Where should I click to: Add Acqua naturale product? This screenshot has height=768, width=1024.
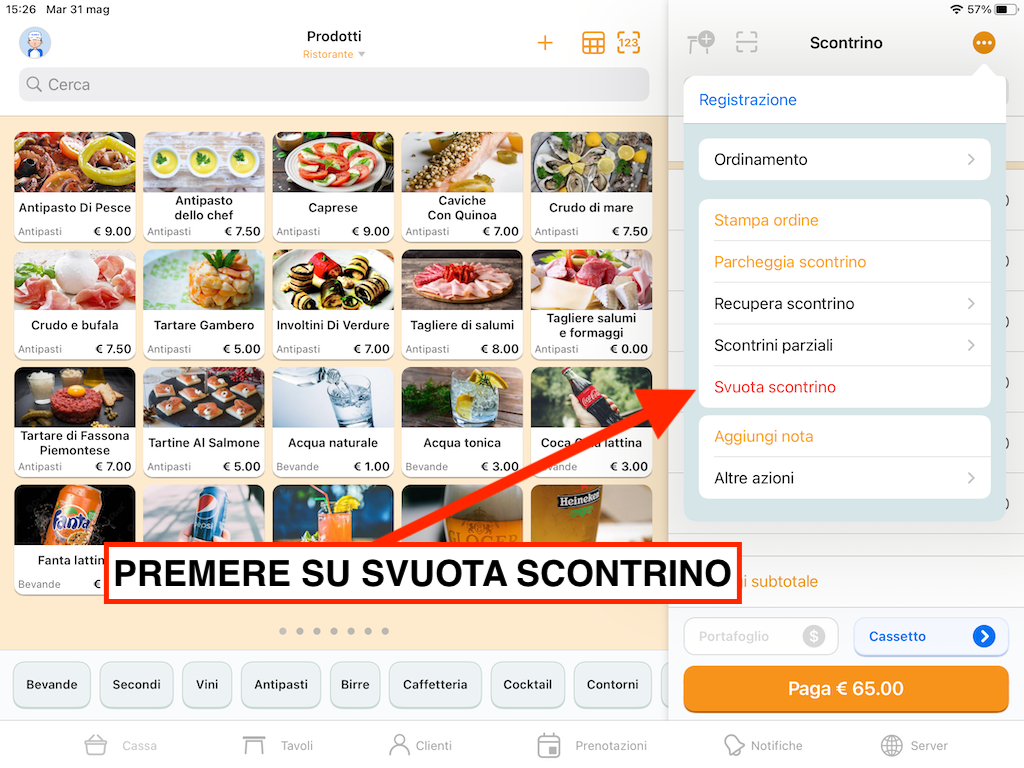[x=333, y=422]
